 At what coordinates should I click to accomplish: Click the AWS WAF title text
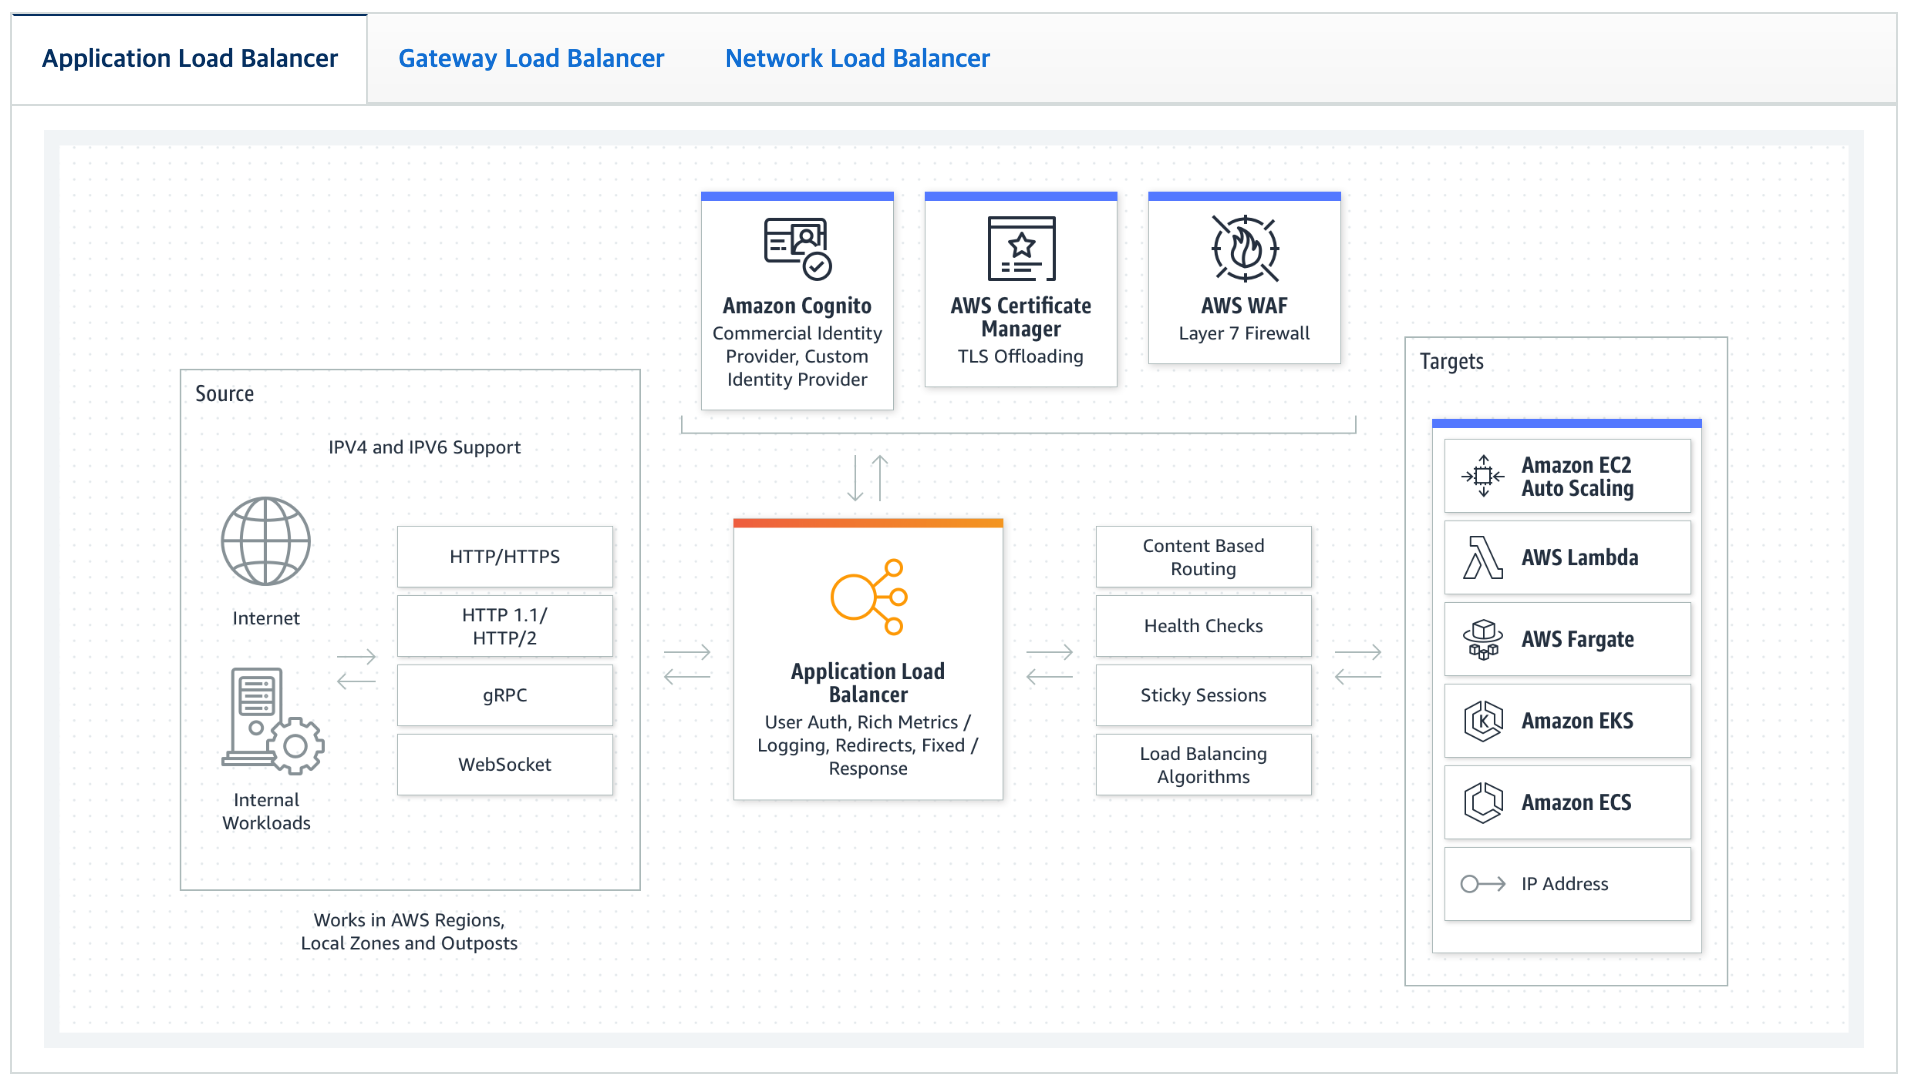click(x=1245, y=306)
